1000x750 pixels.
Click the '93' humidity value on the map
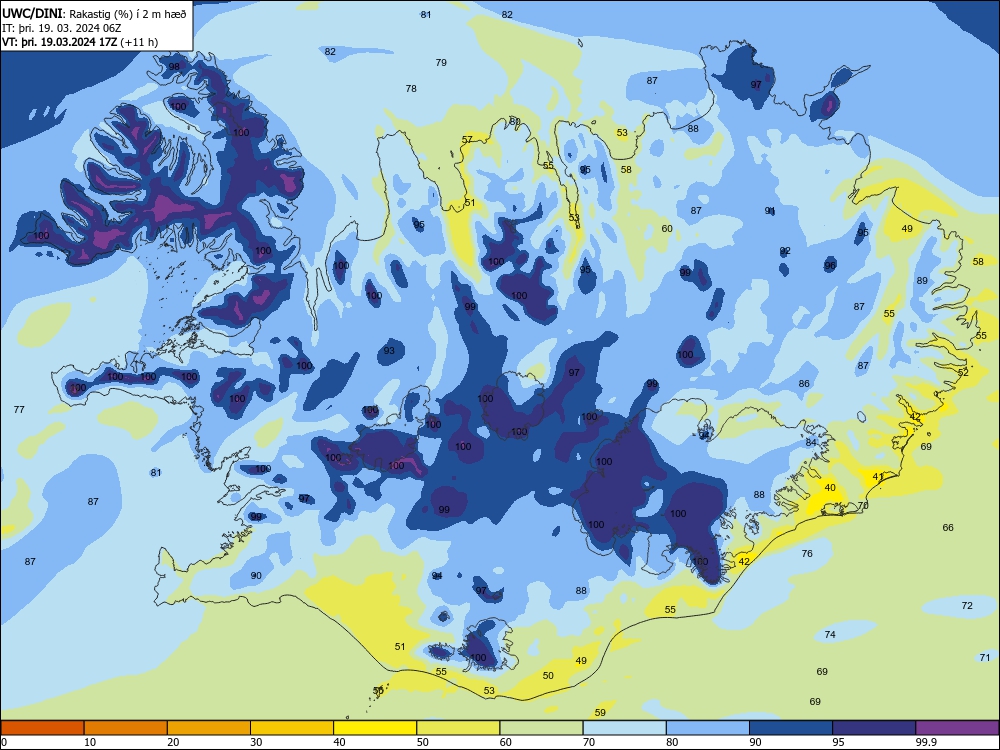pos(389,351)
